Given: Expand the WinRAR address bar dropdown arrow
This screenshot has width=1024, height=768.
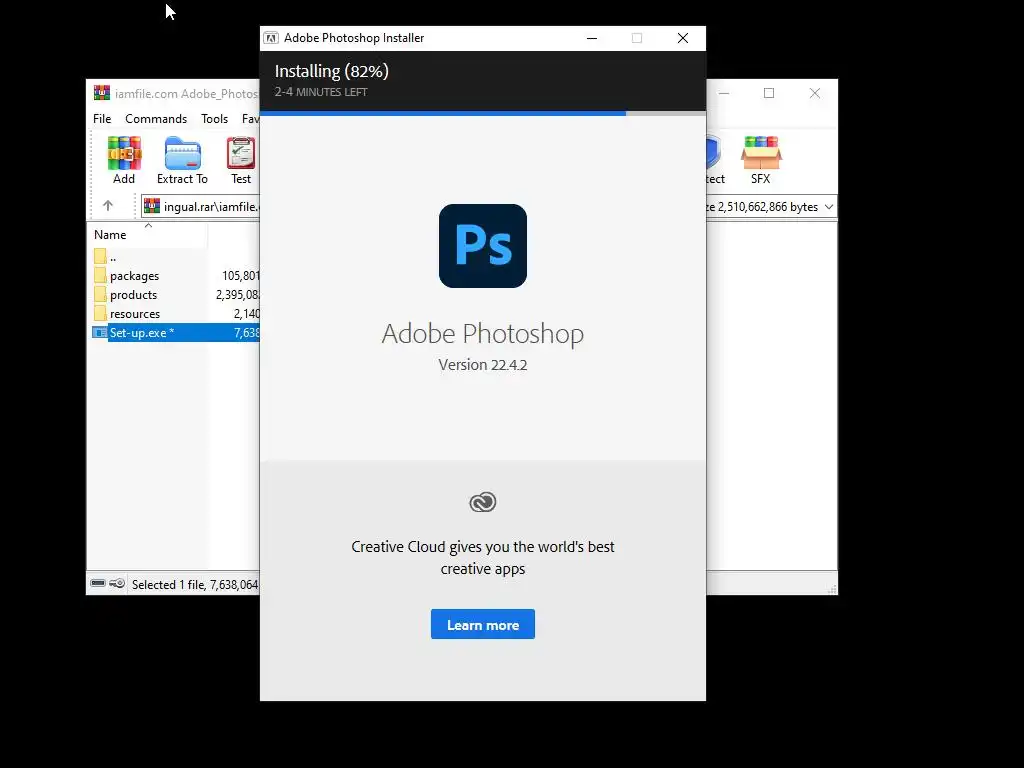Looking at the screenshot, I should point(829,206).
